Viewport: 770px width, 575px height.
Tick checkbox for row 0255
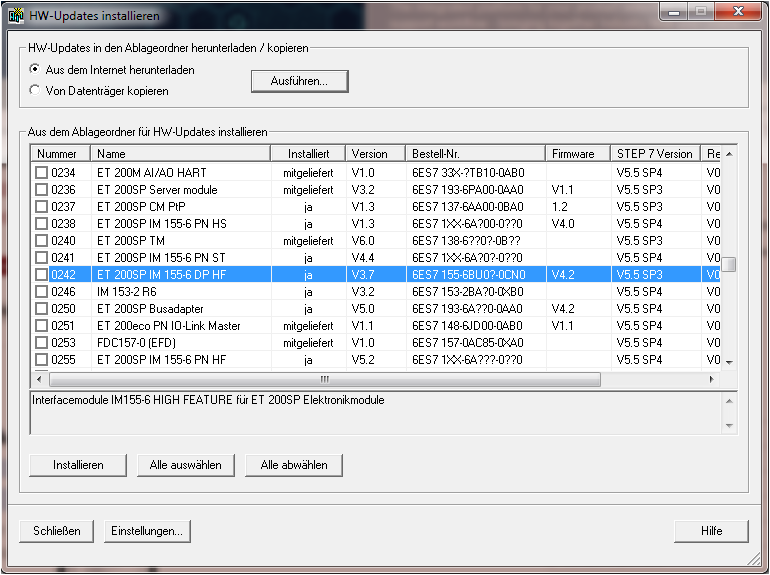[x=42, y=359]
